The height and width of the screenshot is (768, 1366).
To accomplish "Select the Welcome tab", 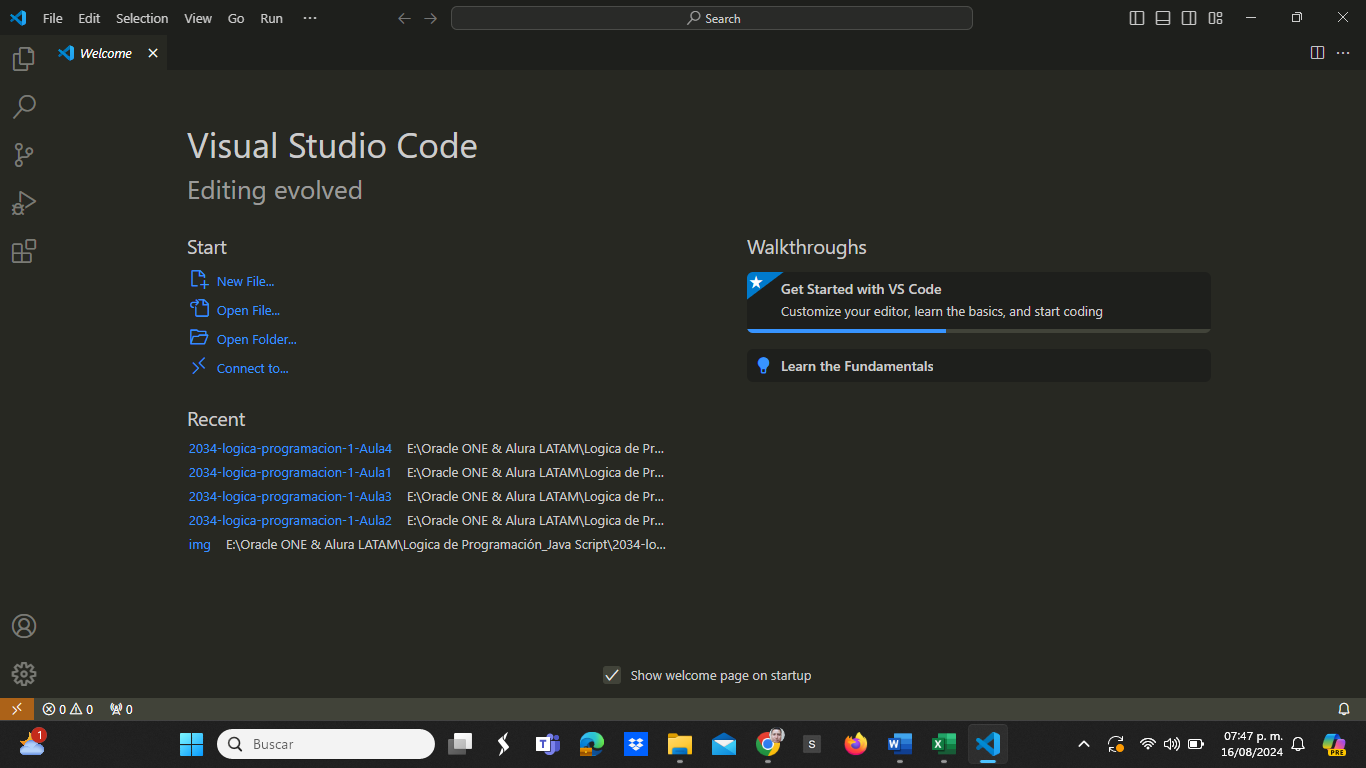I will [x=106, y=53].
